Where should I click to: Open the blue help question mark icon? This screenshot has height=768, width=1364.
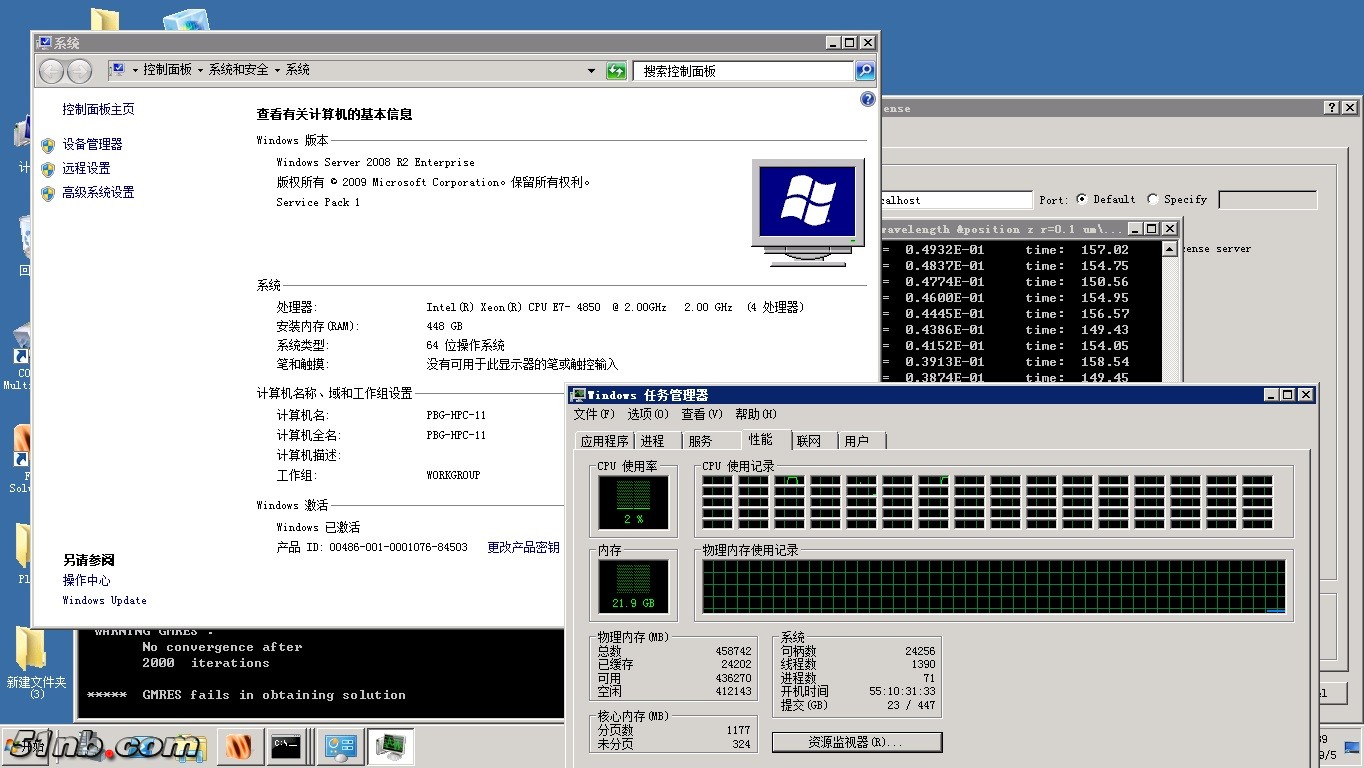[x=867, y=99]
